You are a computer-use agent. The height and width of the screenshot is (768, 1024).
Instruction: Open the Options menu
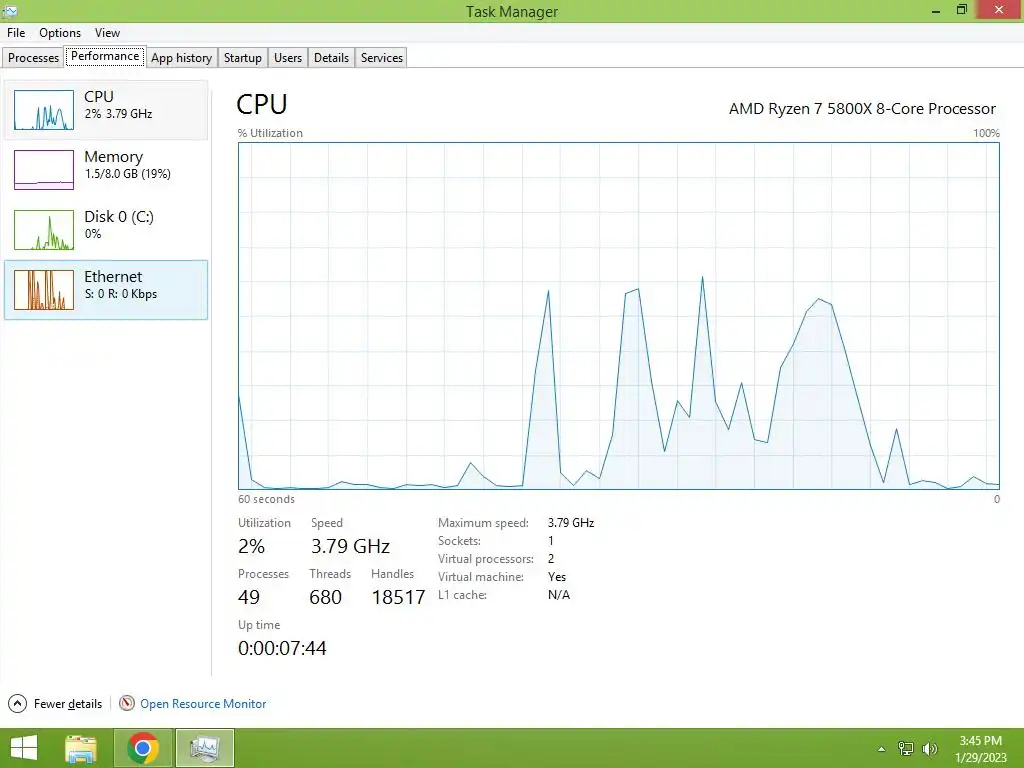tap(59, 33)
